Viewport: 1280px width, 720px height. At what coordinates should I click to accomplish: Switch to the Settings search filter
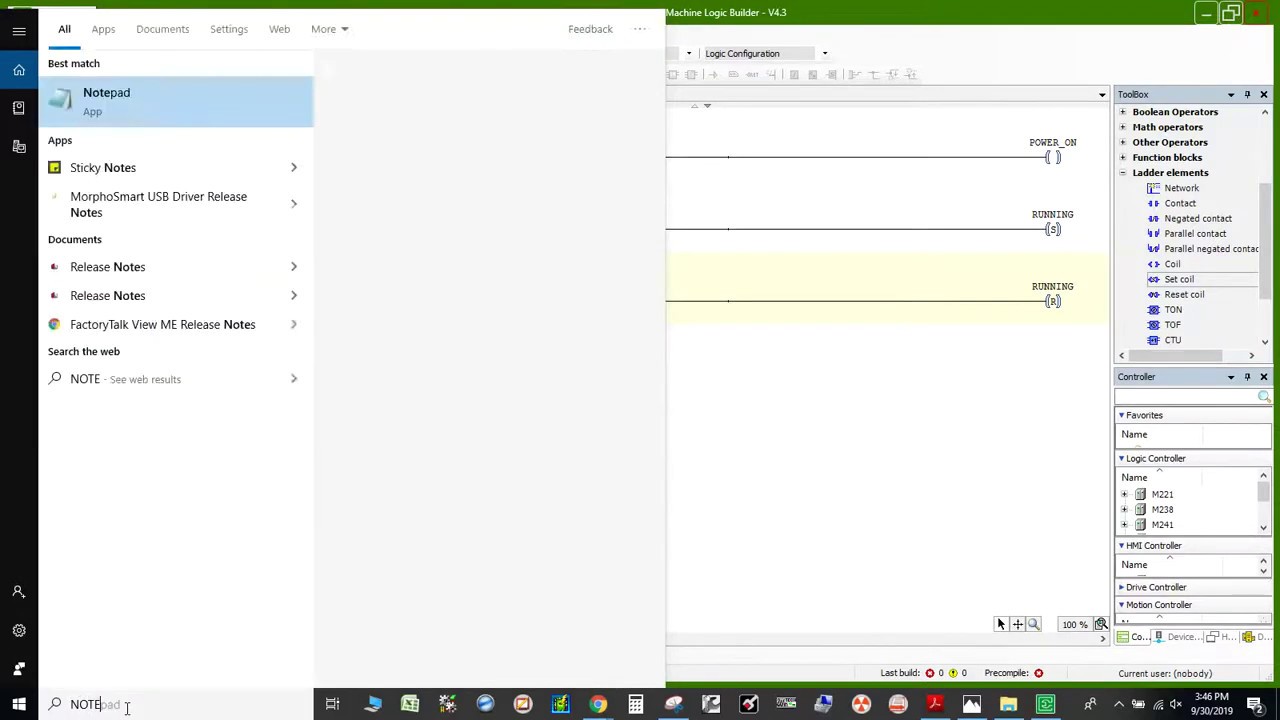tap(229, 29)
